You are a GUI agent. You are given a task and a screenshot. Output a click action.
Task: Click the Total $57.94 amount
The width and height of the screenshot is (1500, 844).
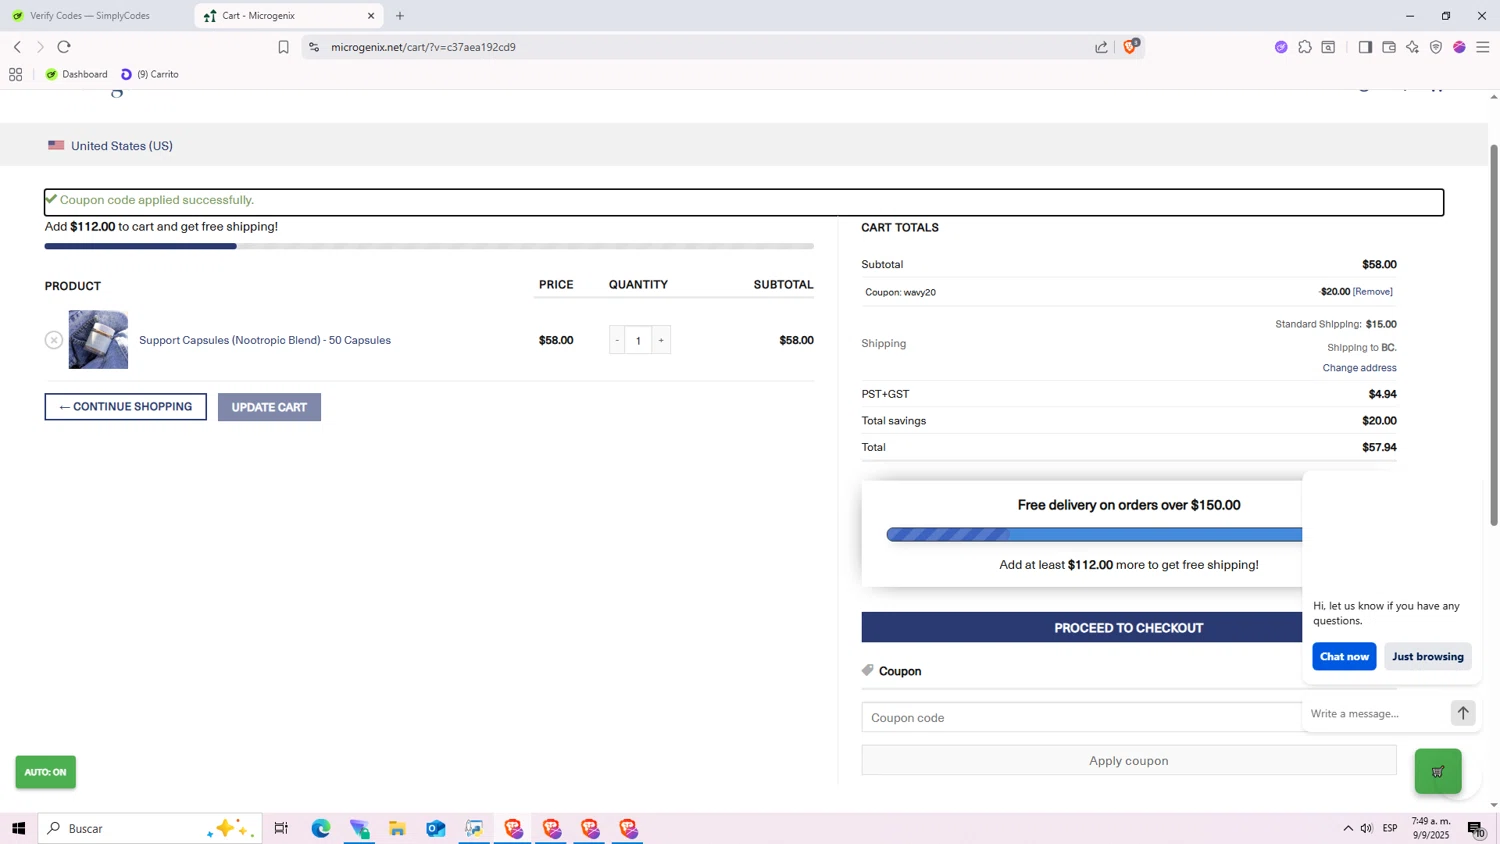(1379, 447)
